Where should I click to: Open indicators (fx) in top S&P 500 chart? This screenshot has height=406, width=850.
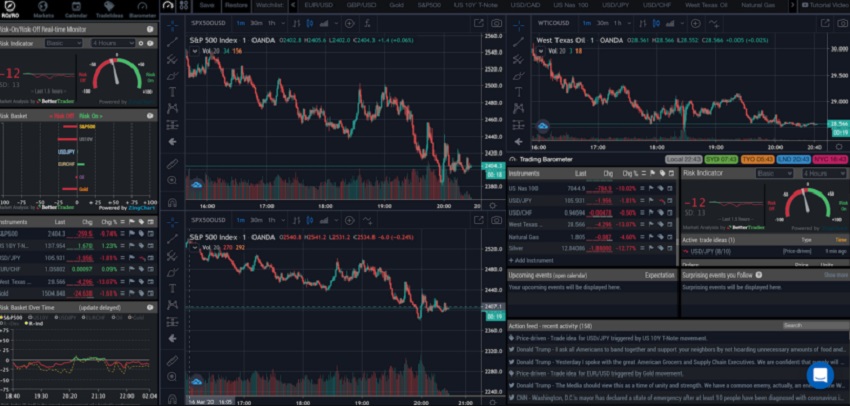(x=368, y=23)
